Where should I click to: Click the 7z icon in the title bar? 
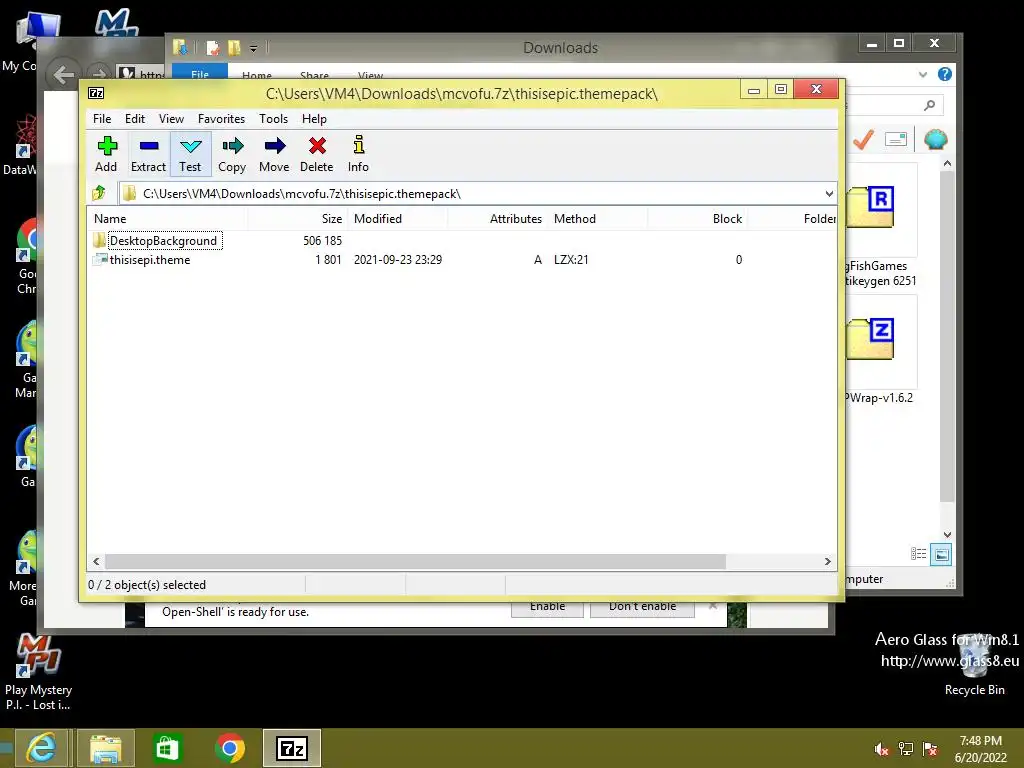tap(96, 93)
